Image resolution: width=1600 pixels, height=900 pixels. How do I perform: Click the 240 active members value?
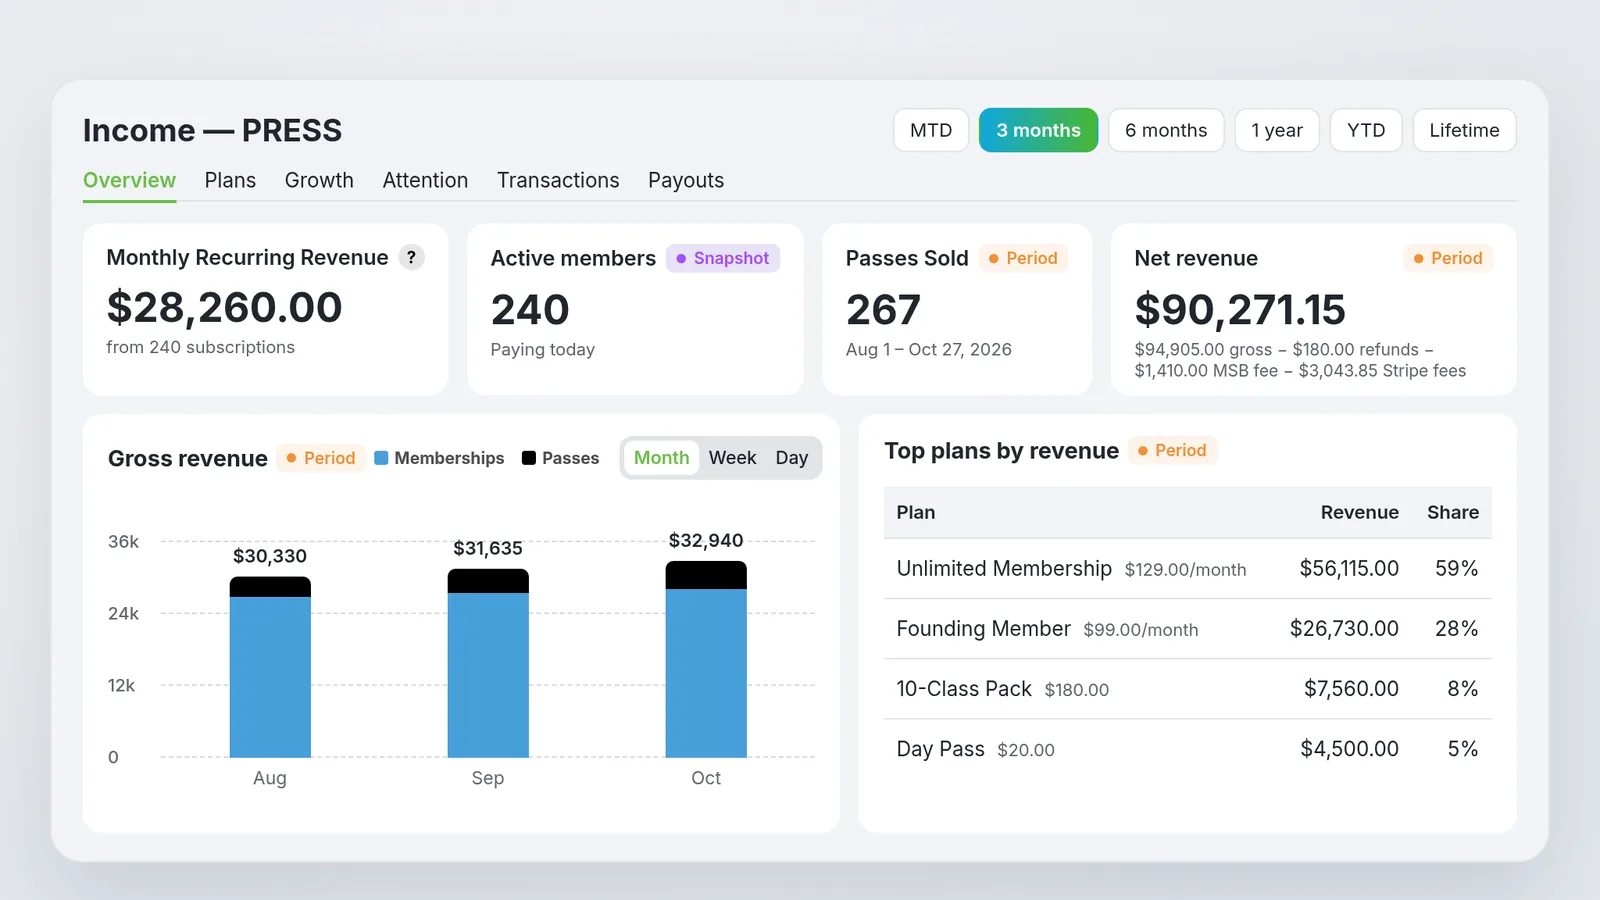click(x=530, y=310)
